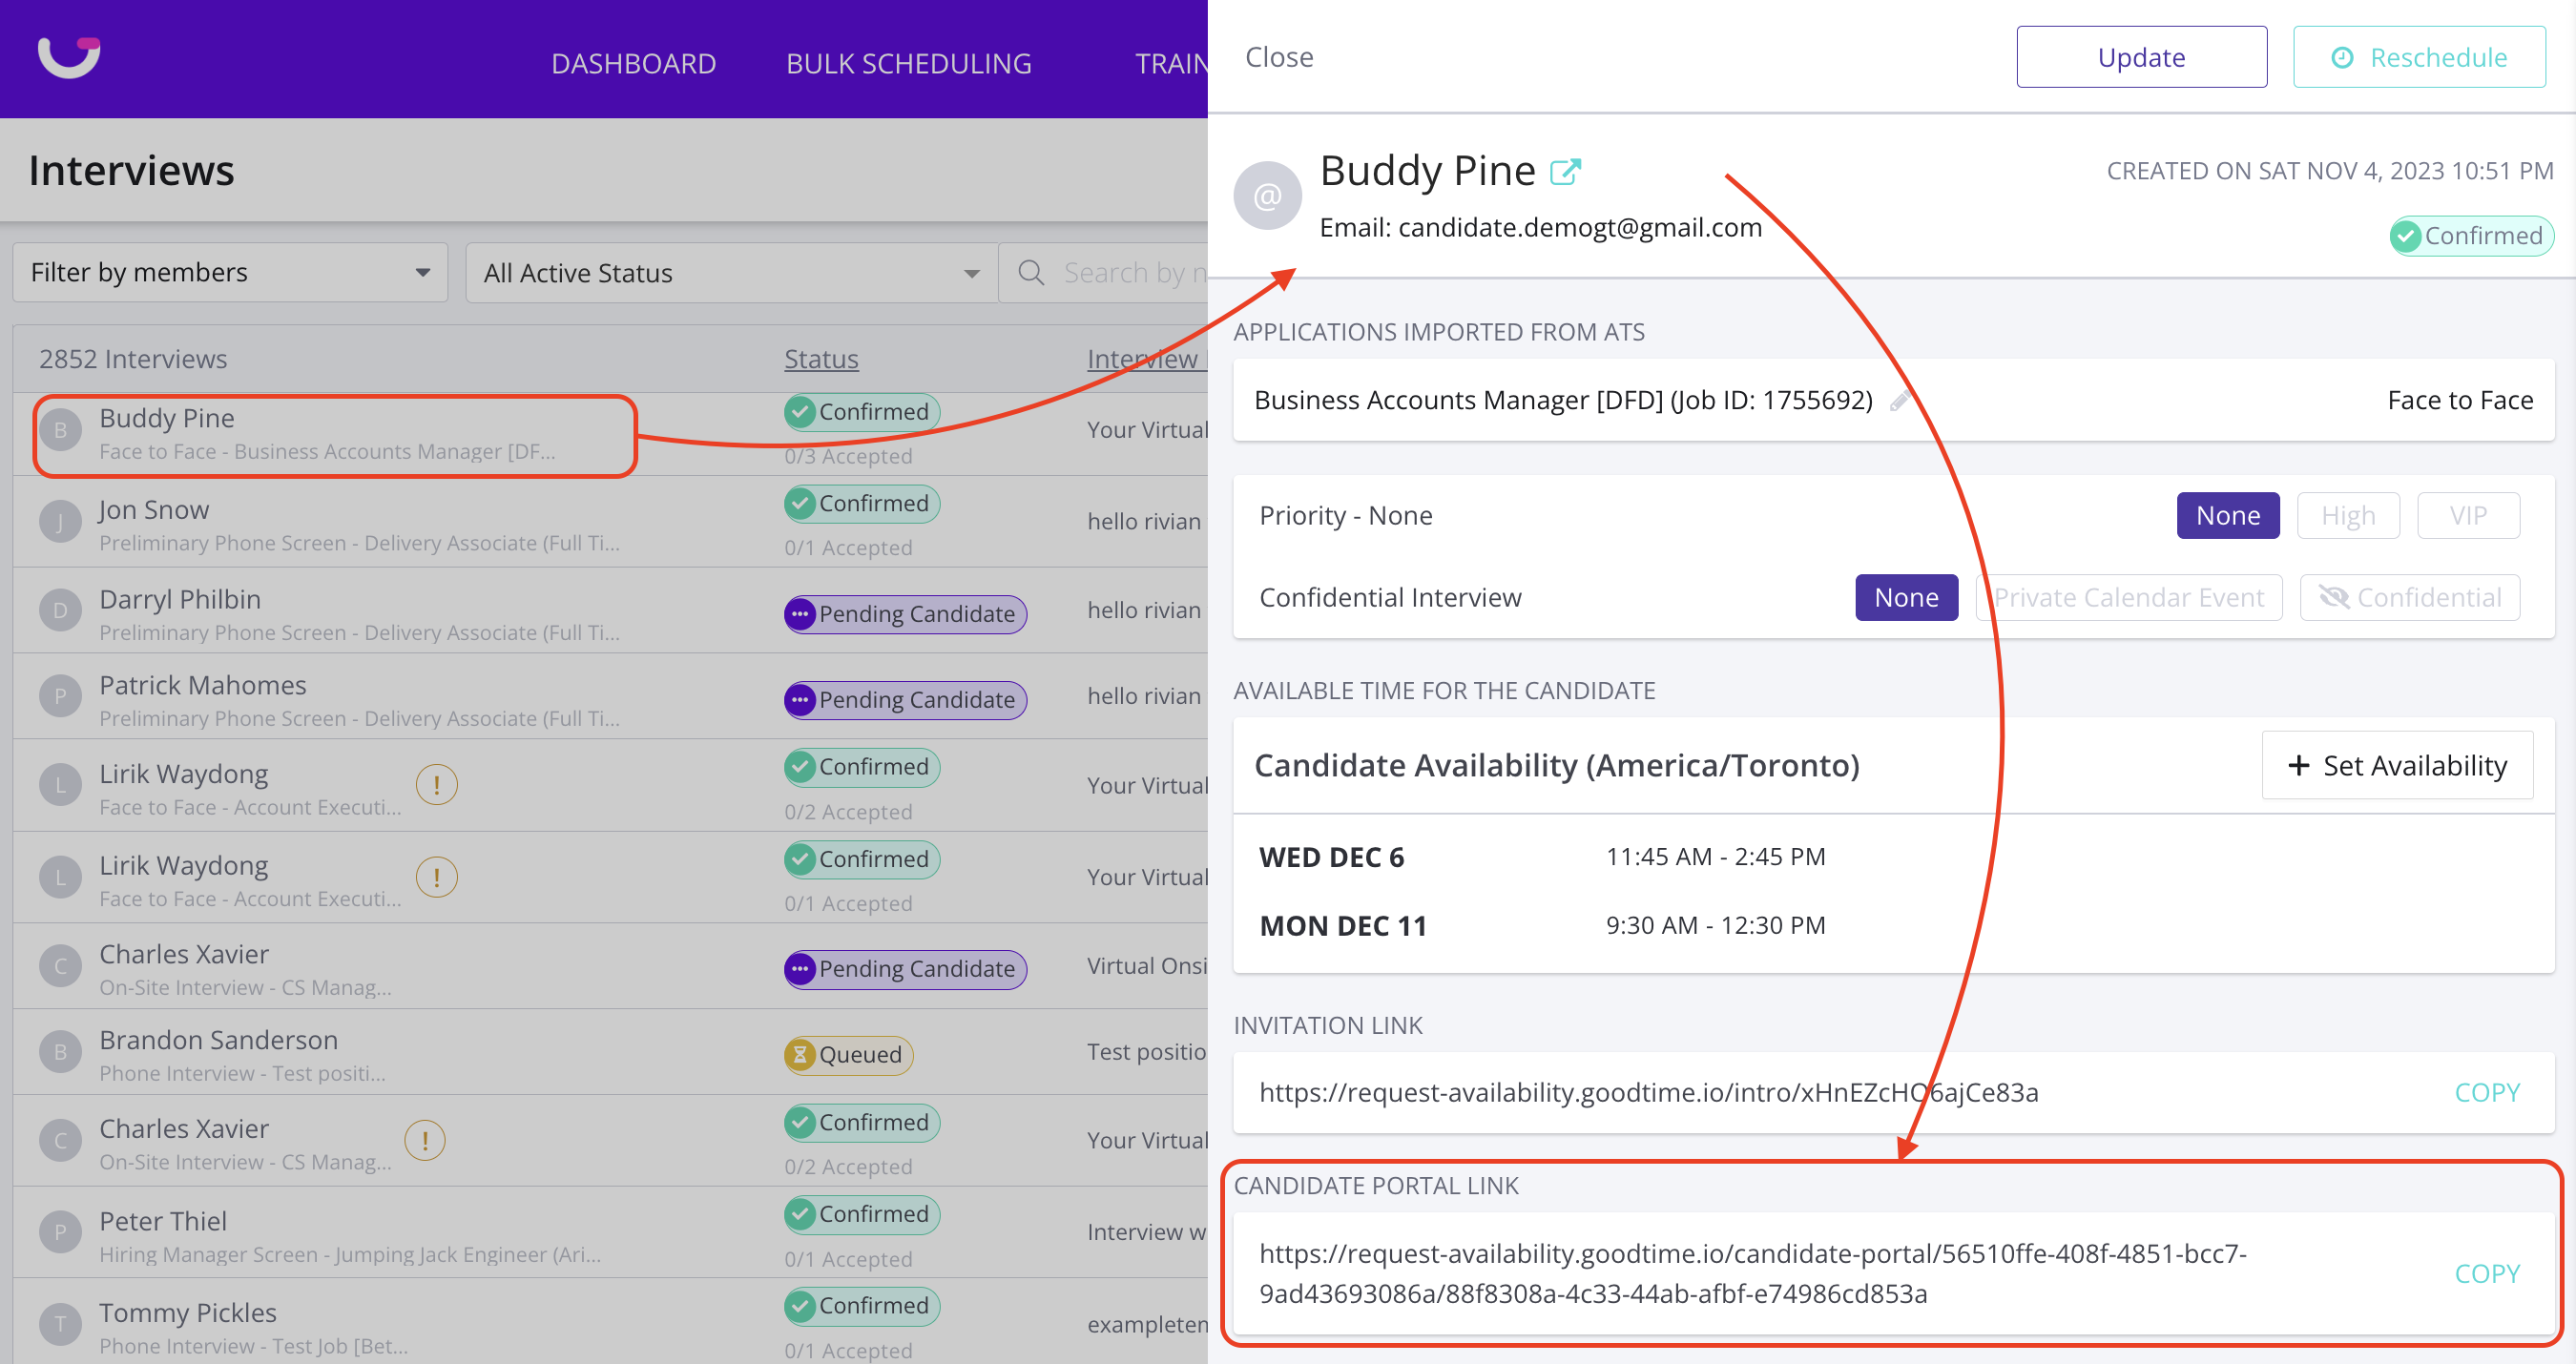
Task: Click the pencil edit icon beside Job ID
Action: coord(1899,401)
